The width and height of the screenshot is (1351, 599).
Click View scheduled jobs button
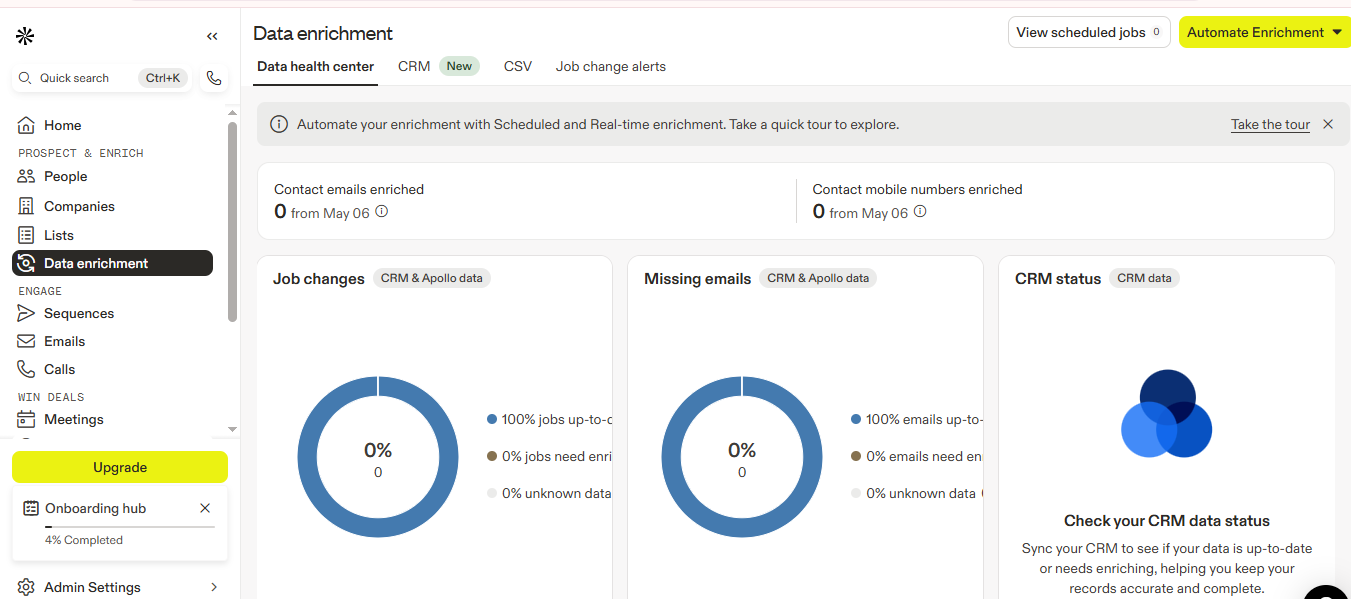click(1088, 32)
